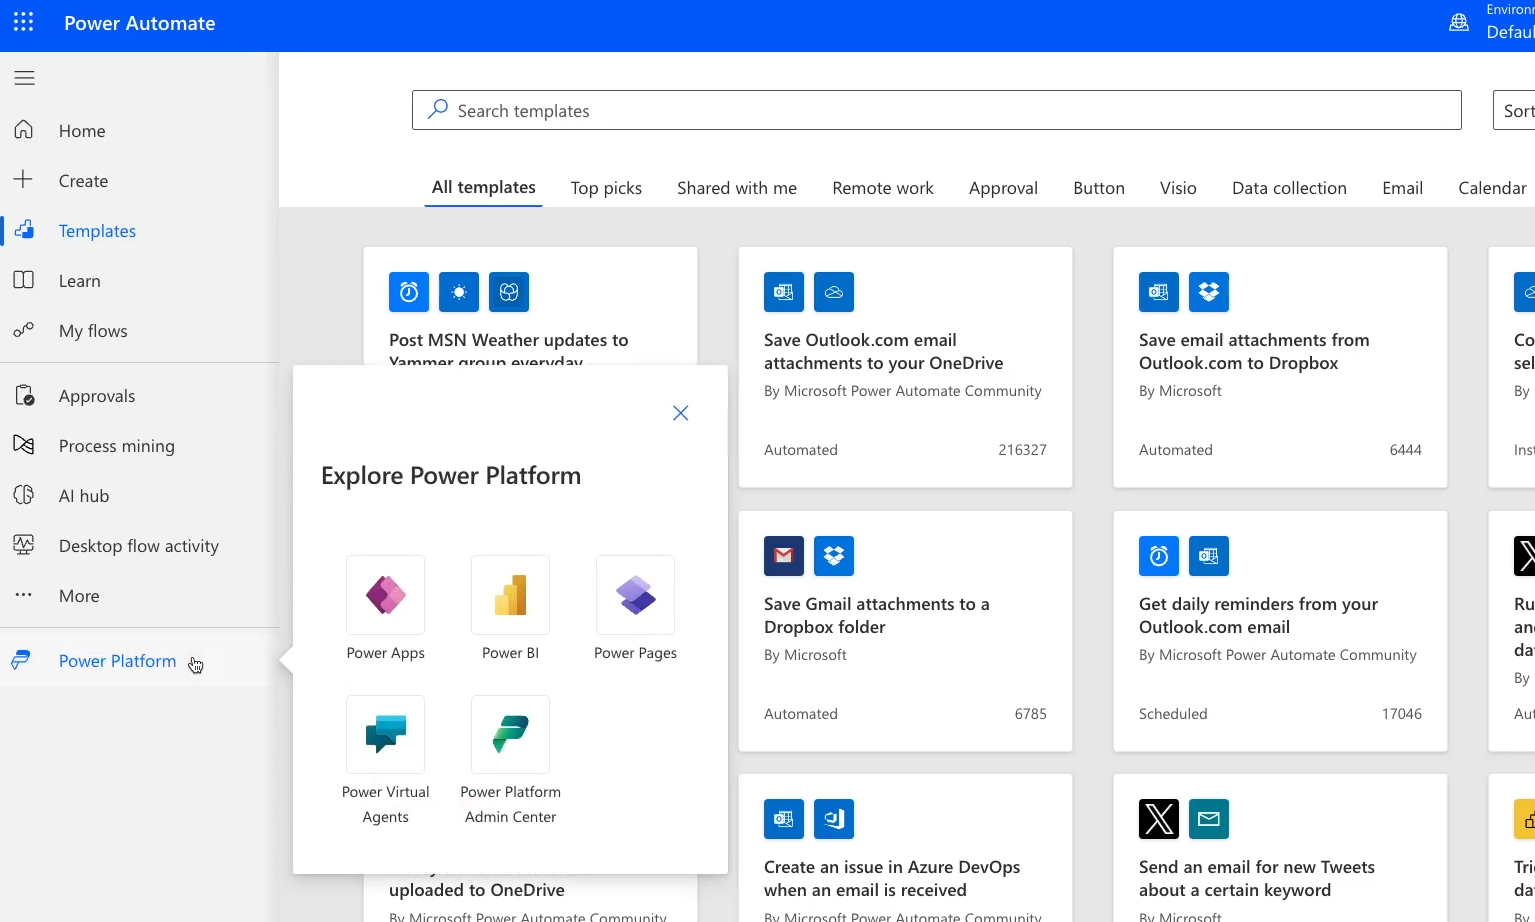Click the OneDrive icon on Outlook attachments card
1535x922 pixels.
(x=834, y=292)
